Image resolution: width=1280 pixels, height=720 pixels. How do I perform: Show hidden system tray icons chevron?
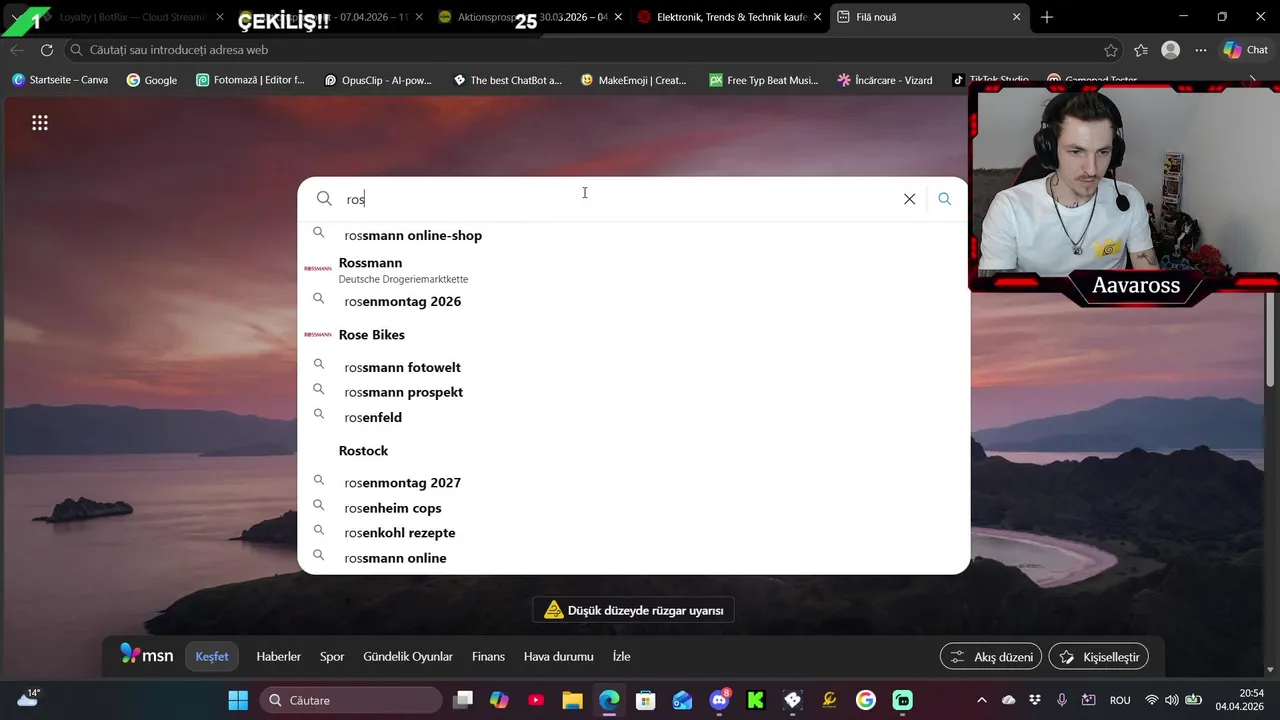[981, 700]
